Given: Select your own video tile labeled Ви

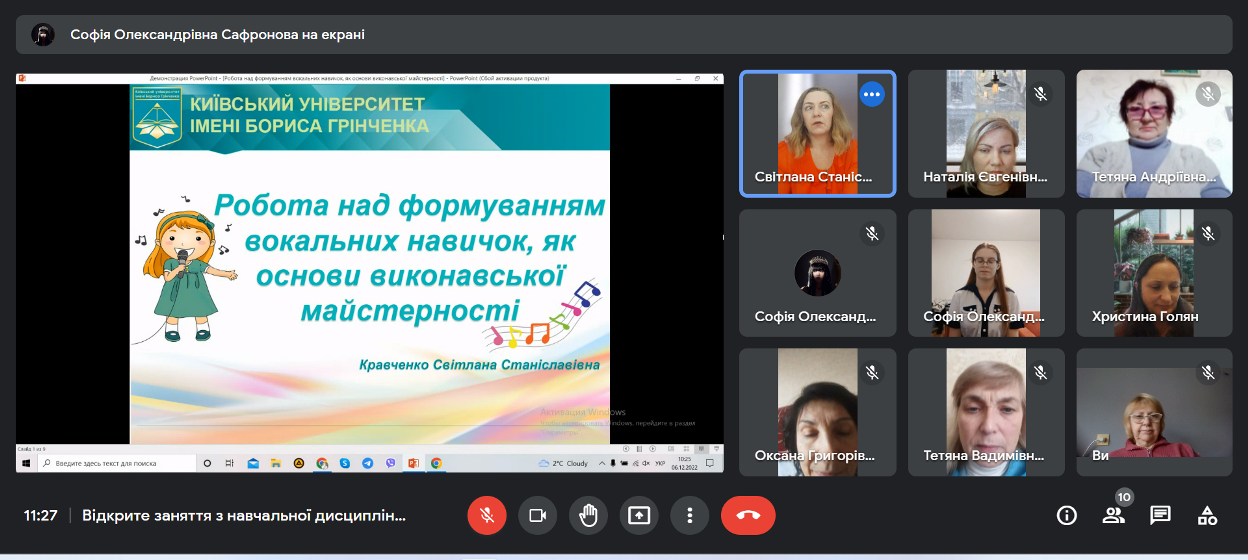Looking at the screenshot, I should 1154,411.
